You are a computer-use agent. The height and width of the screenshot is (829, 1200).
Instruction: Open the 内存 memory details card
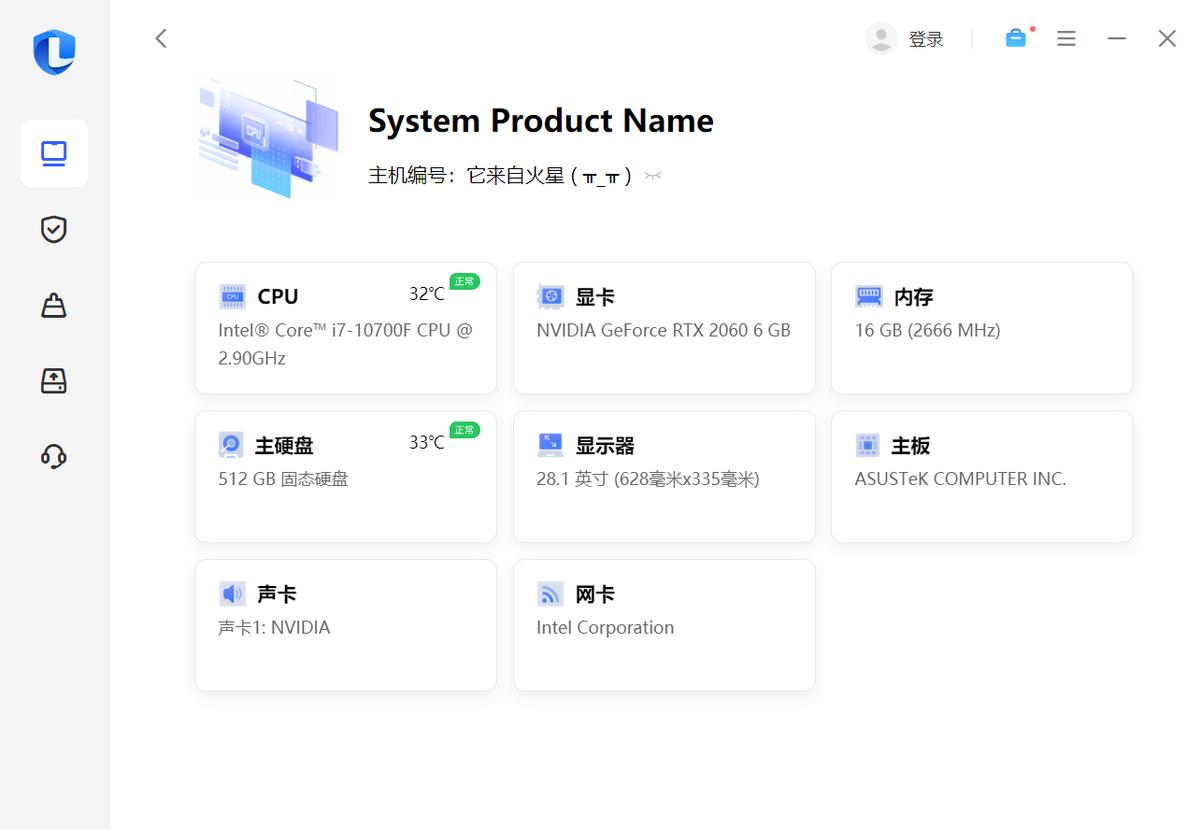pyautogui.click(x=981, y=328)
